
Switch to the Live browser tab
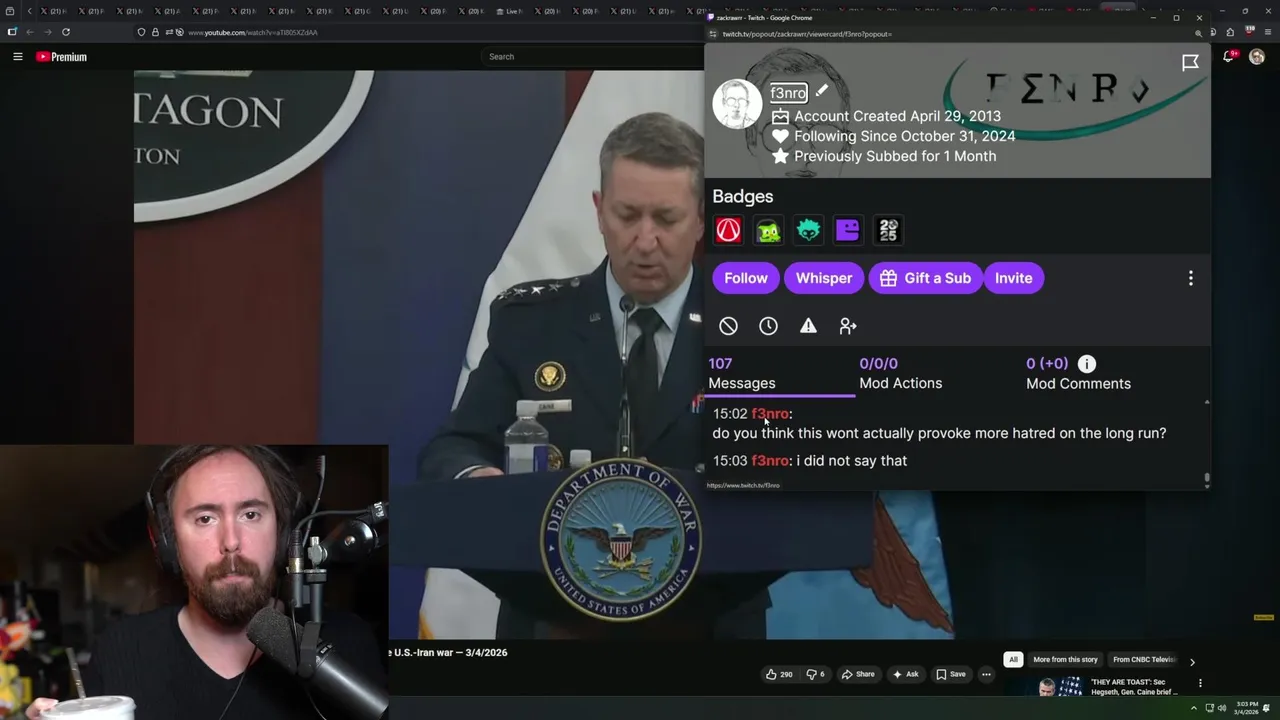click(509, 11)
